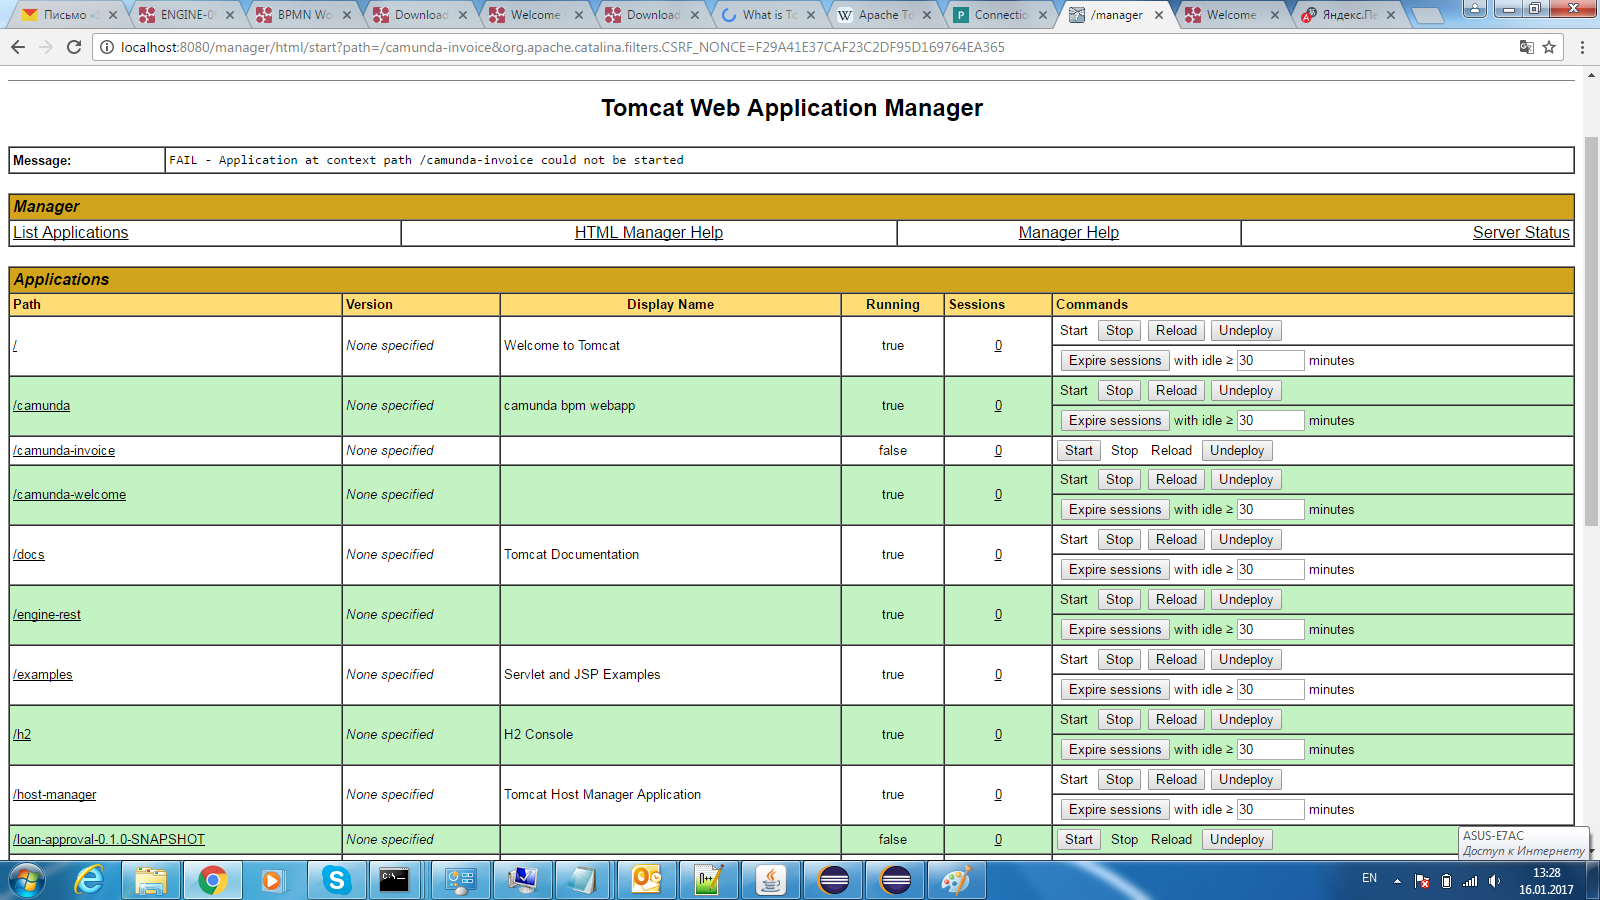The height and width of the screenshot is (900, 1600).
Task: Open Outlook from the taskbar
Action: [646, 881]
